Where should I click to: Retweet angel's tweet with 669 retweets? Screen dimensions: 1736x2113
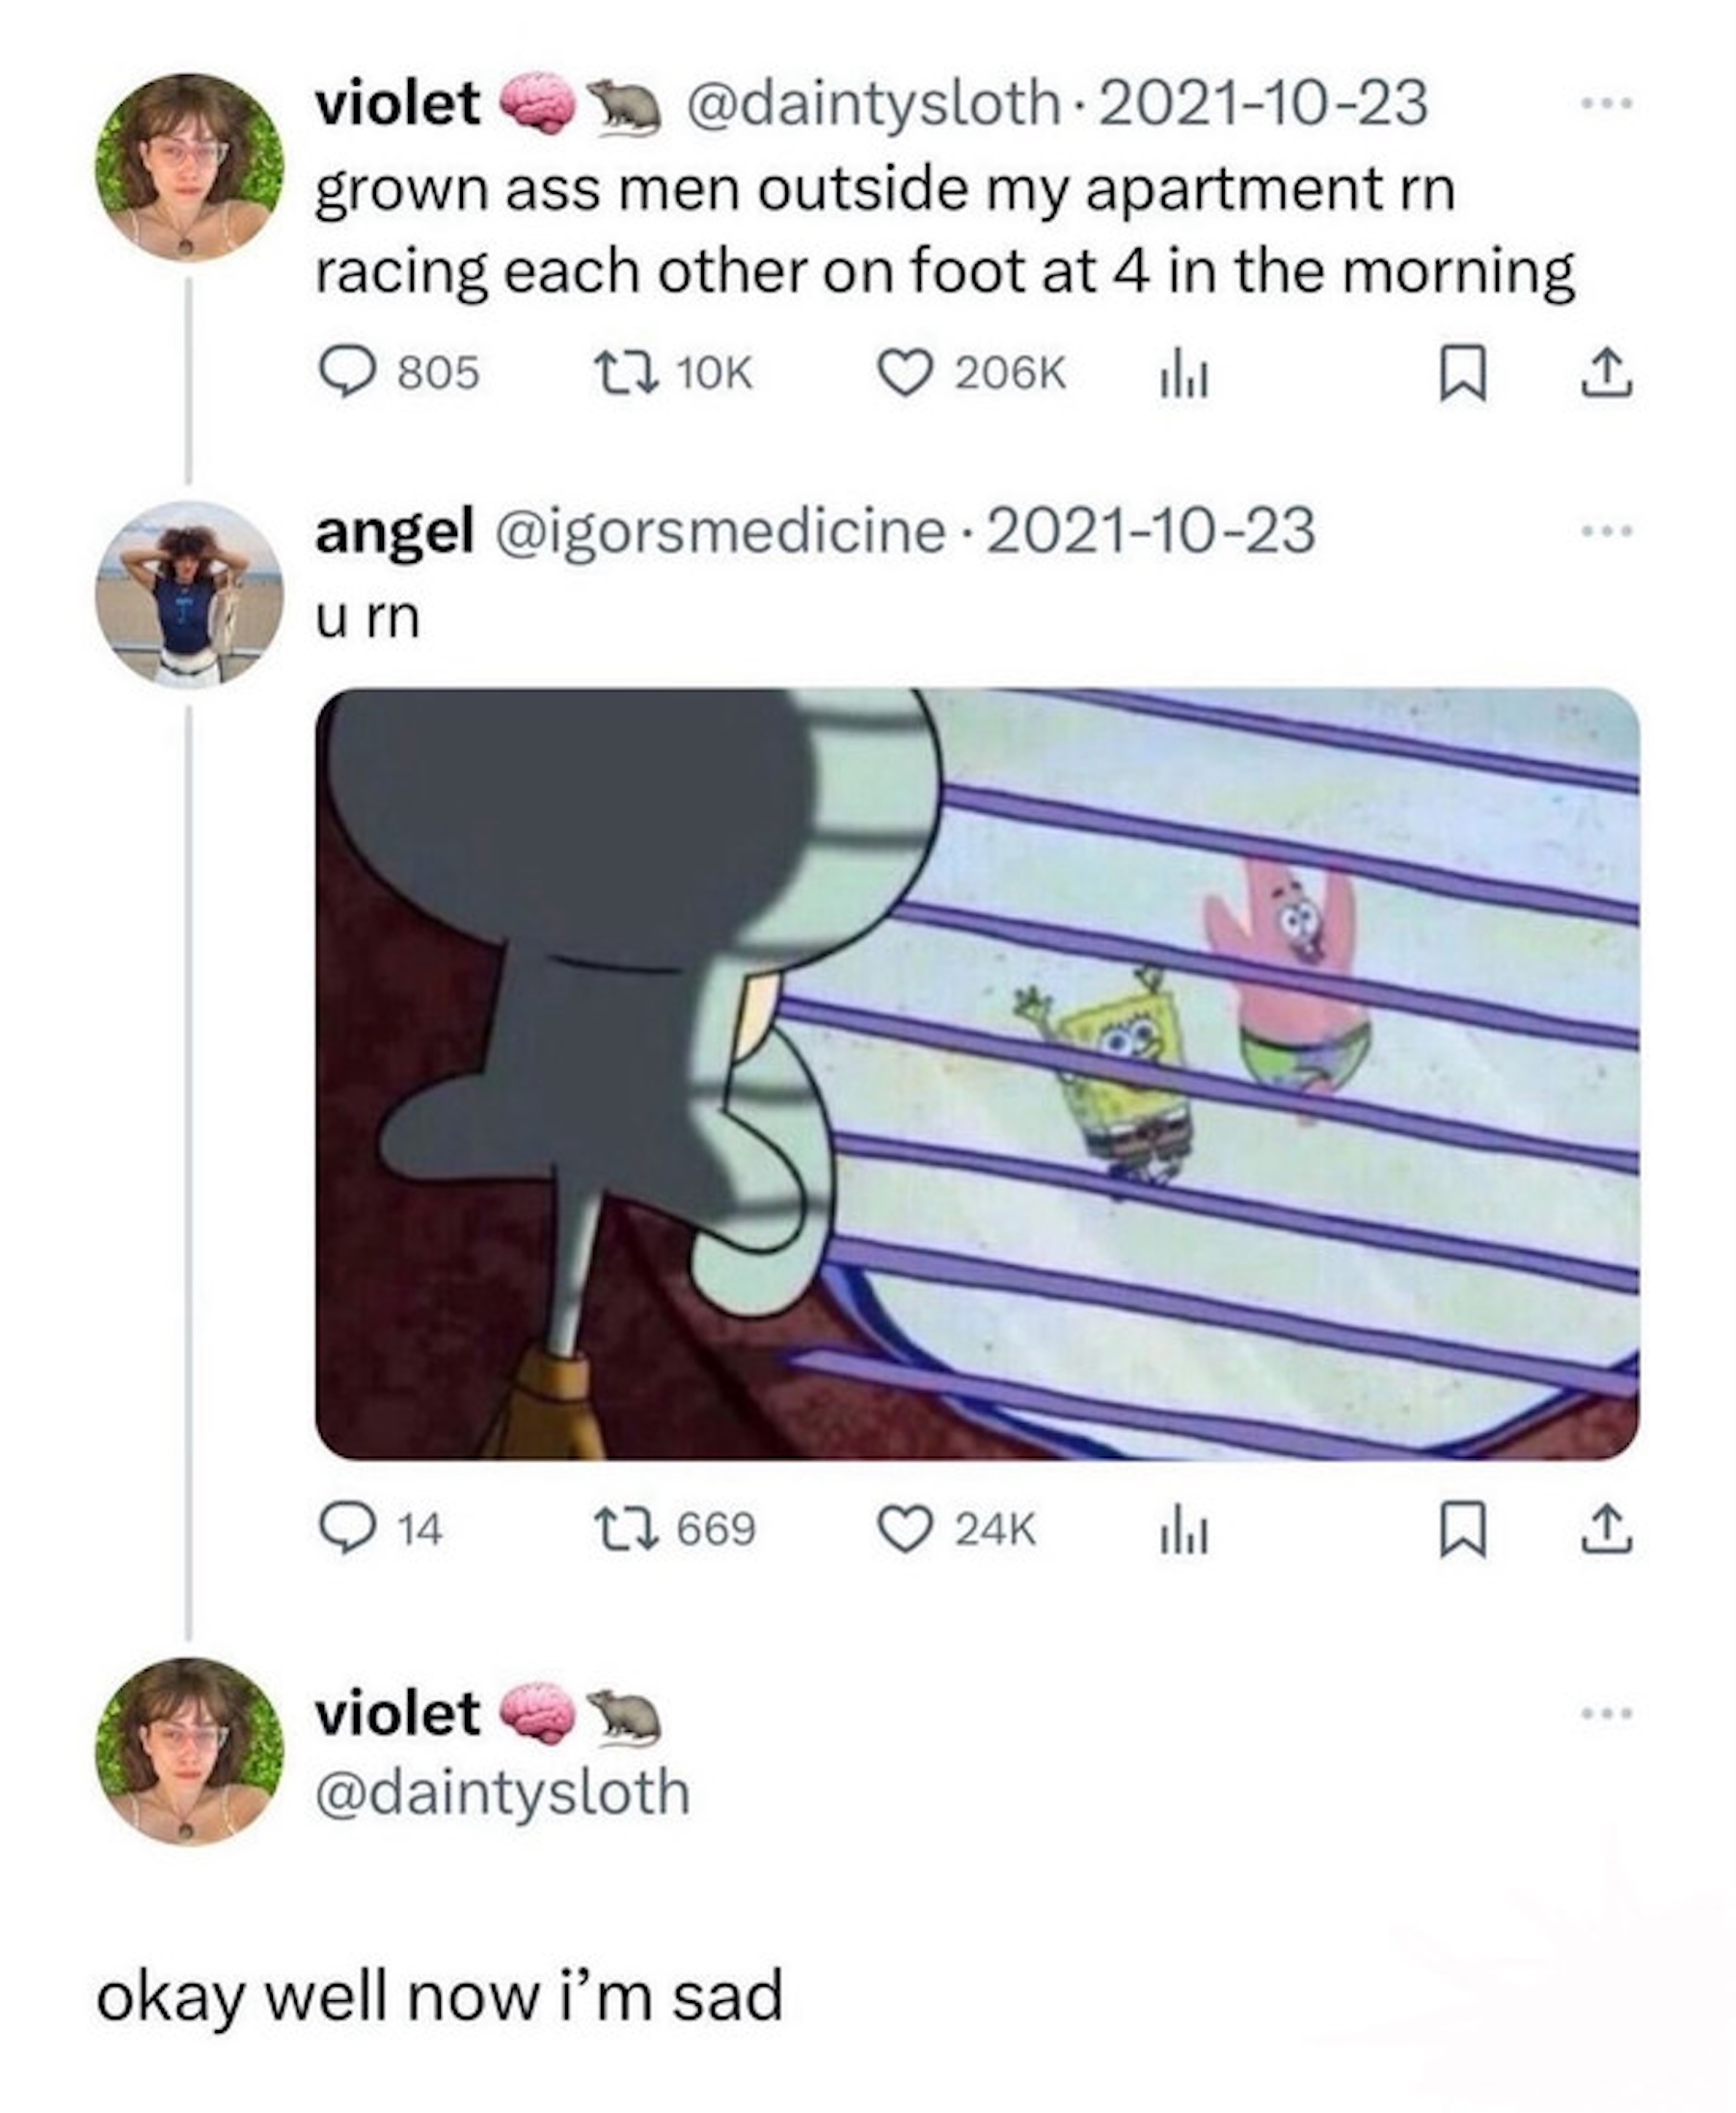pos(626,1530)
